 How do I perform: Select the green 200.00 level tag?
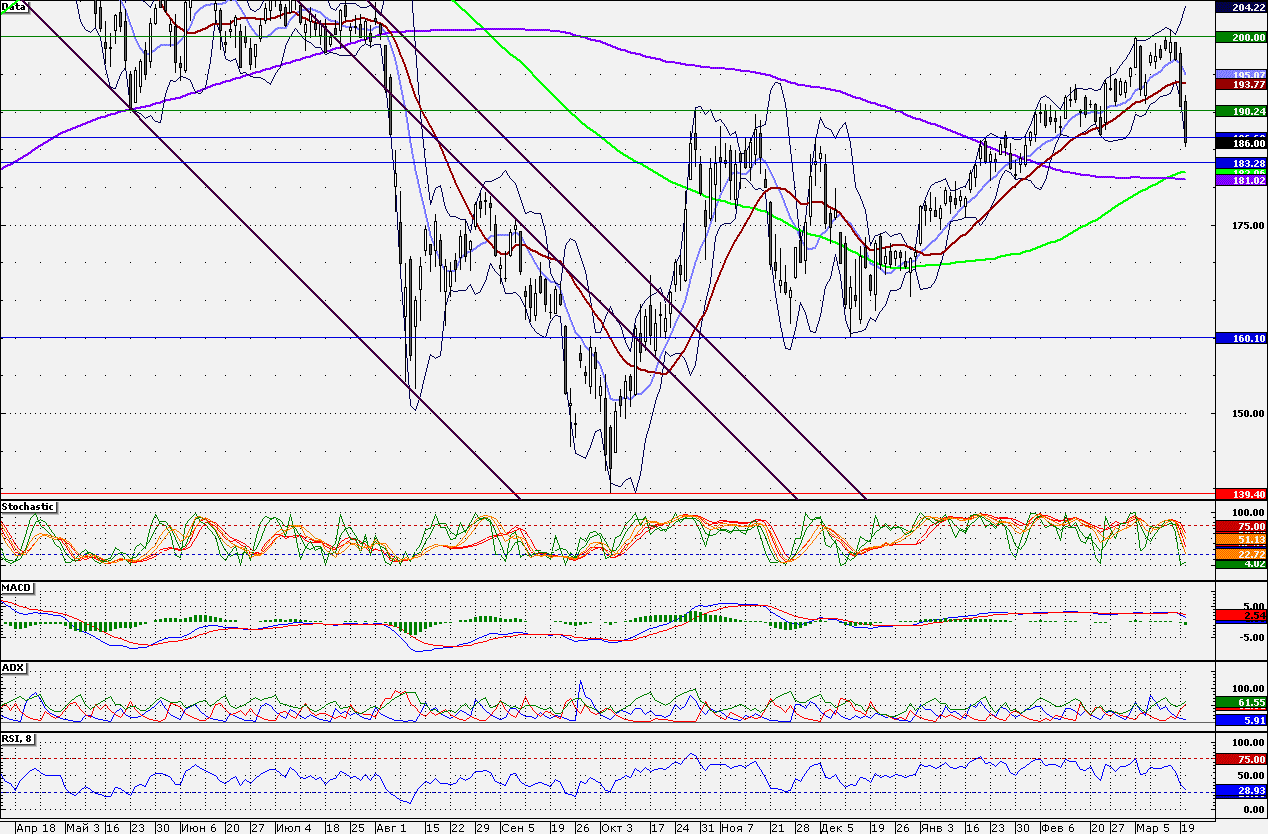(x=1240, y=37)
